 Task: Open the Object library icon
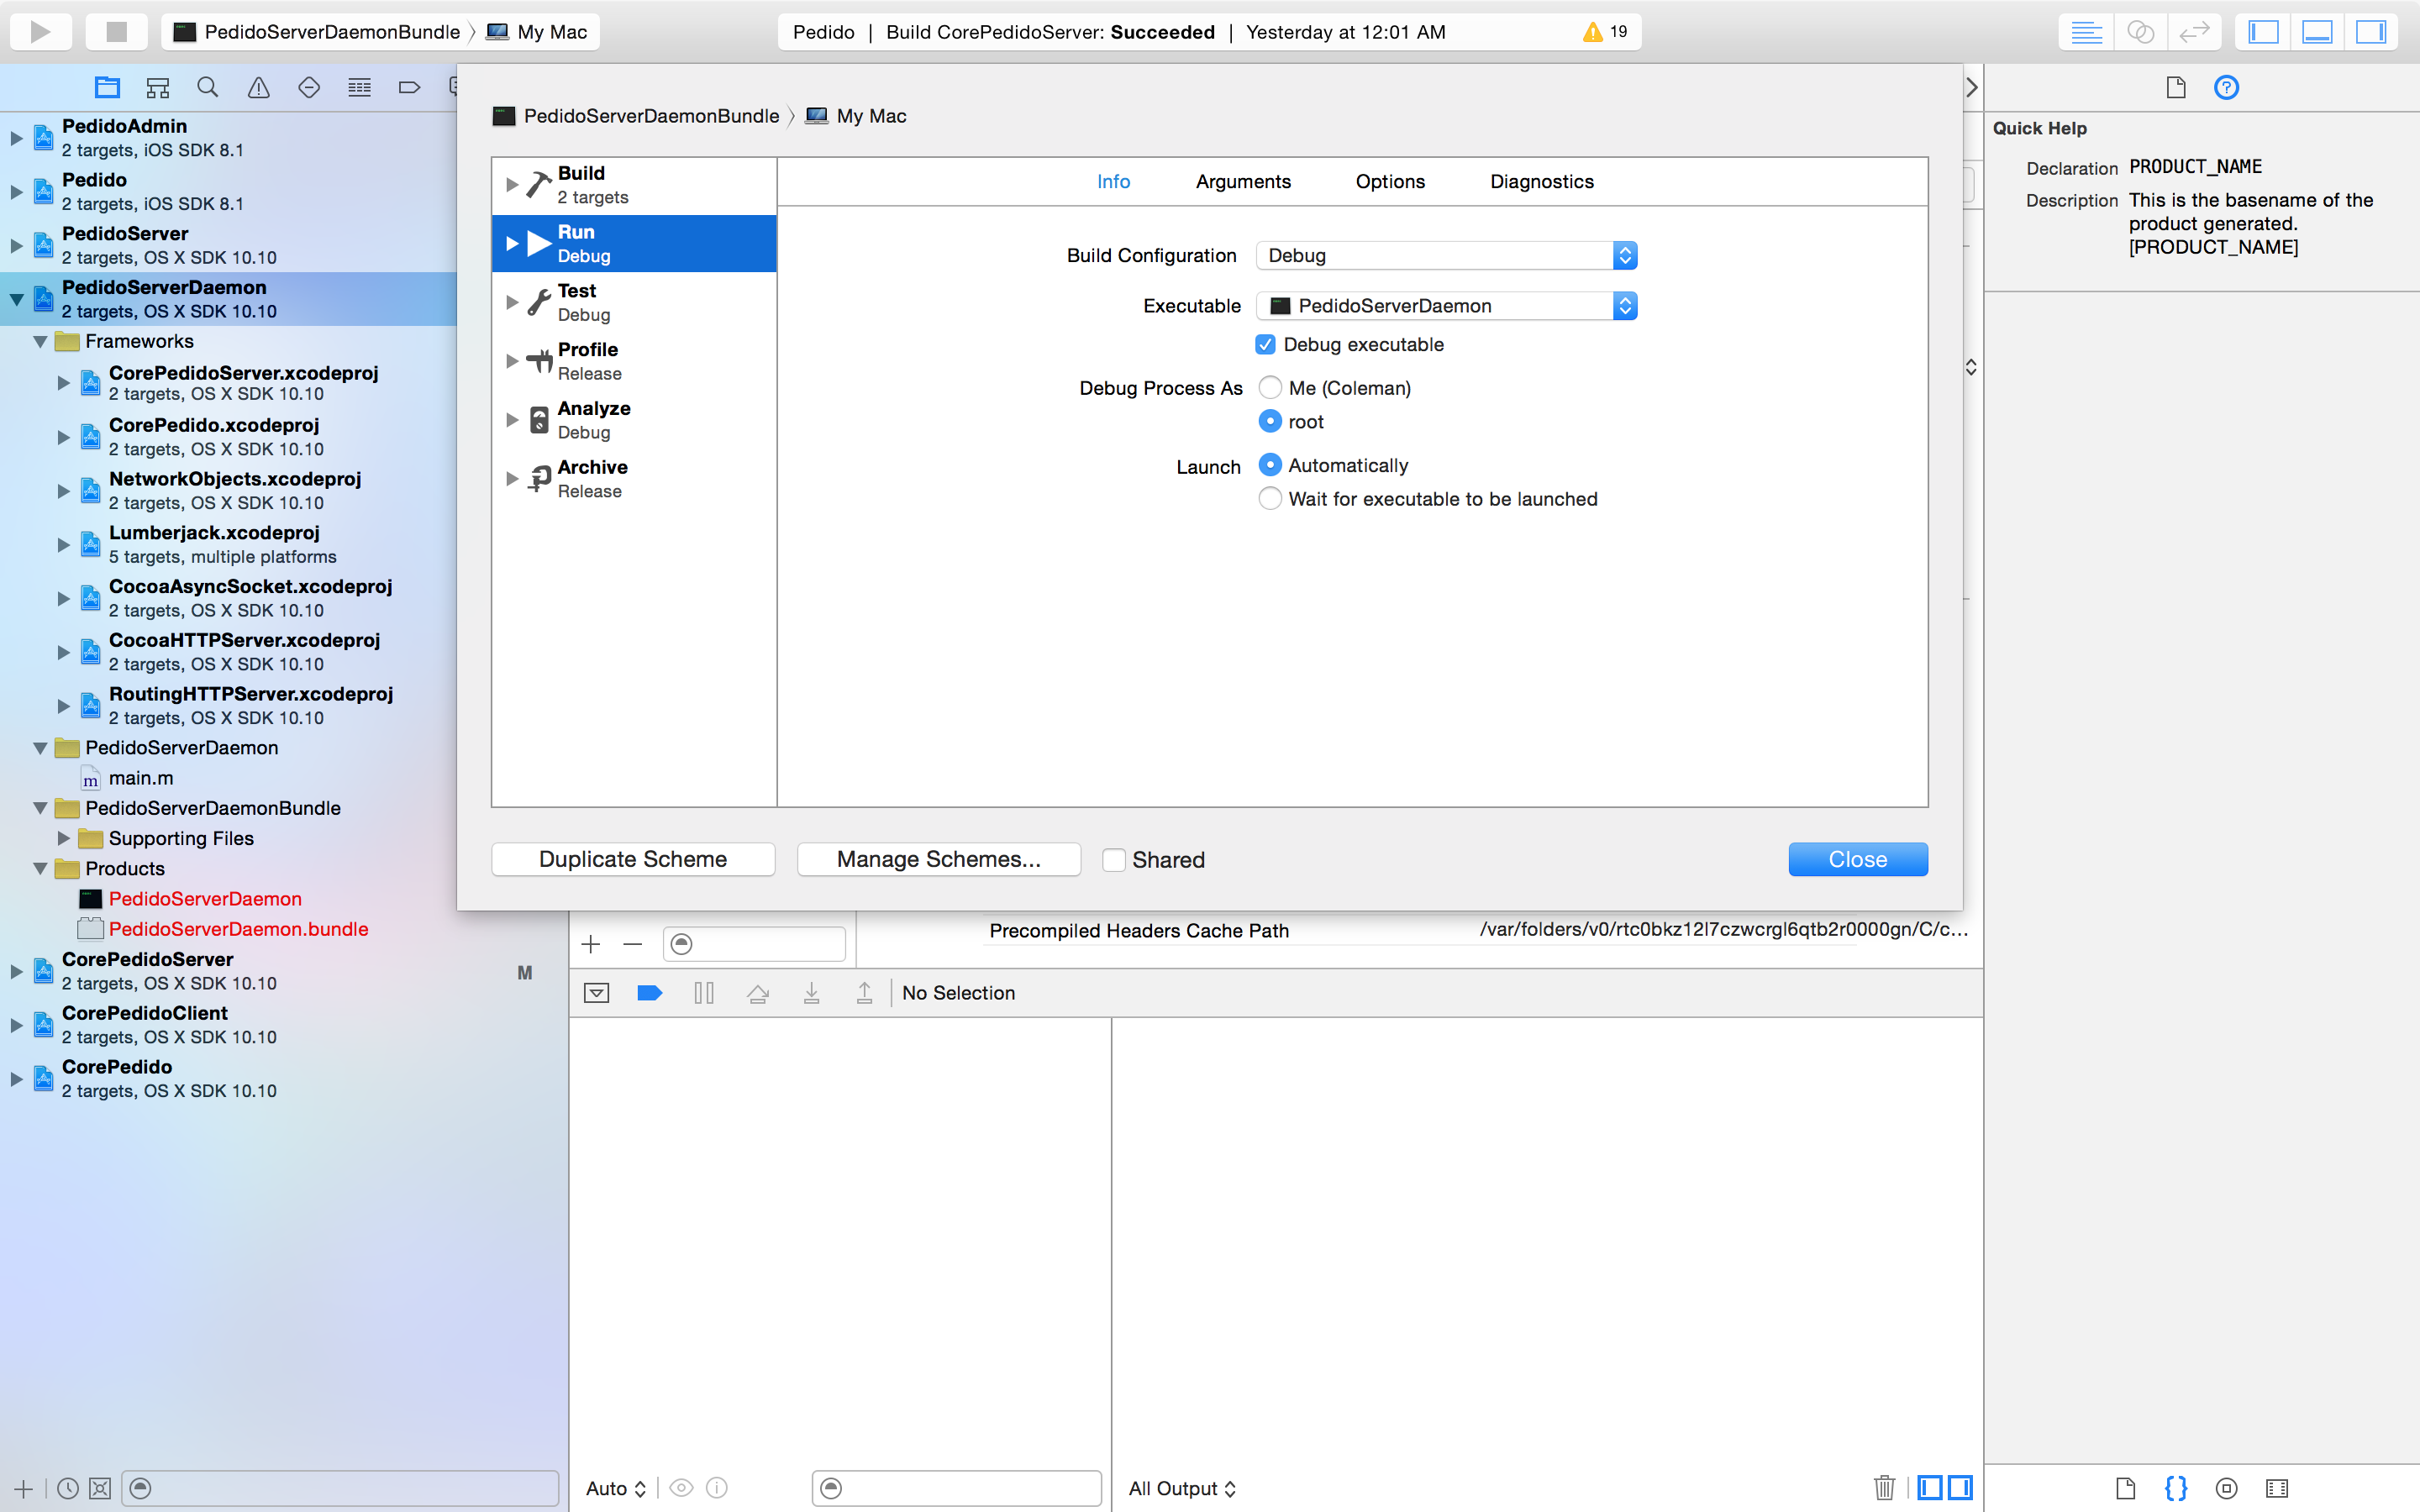click(x=2226, y=1488)
